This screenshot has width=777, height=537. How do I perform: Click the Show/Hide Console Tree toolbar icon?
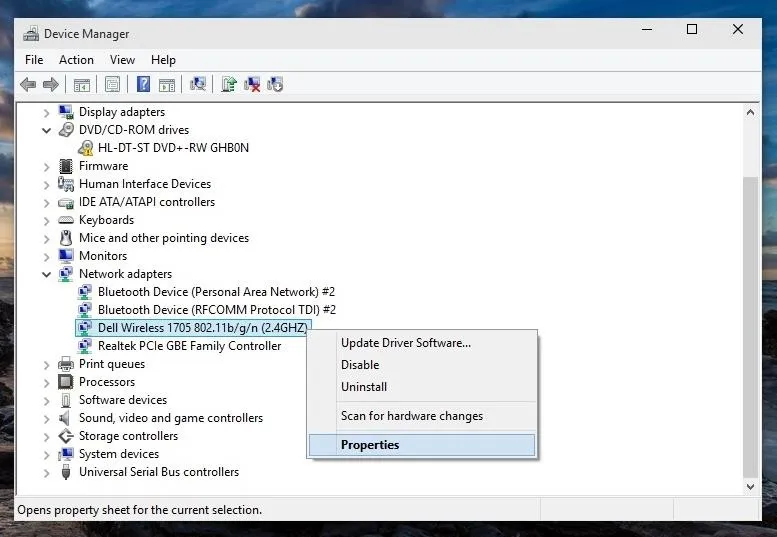(82, 85)
